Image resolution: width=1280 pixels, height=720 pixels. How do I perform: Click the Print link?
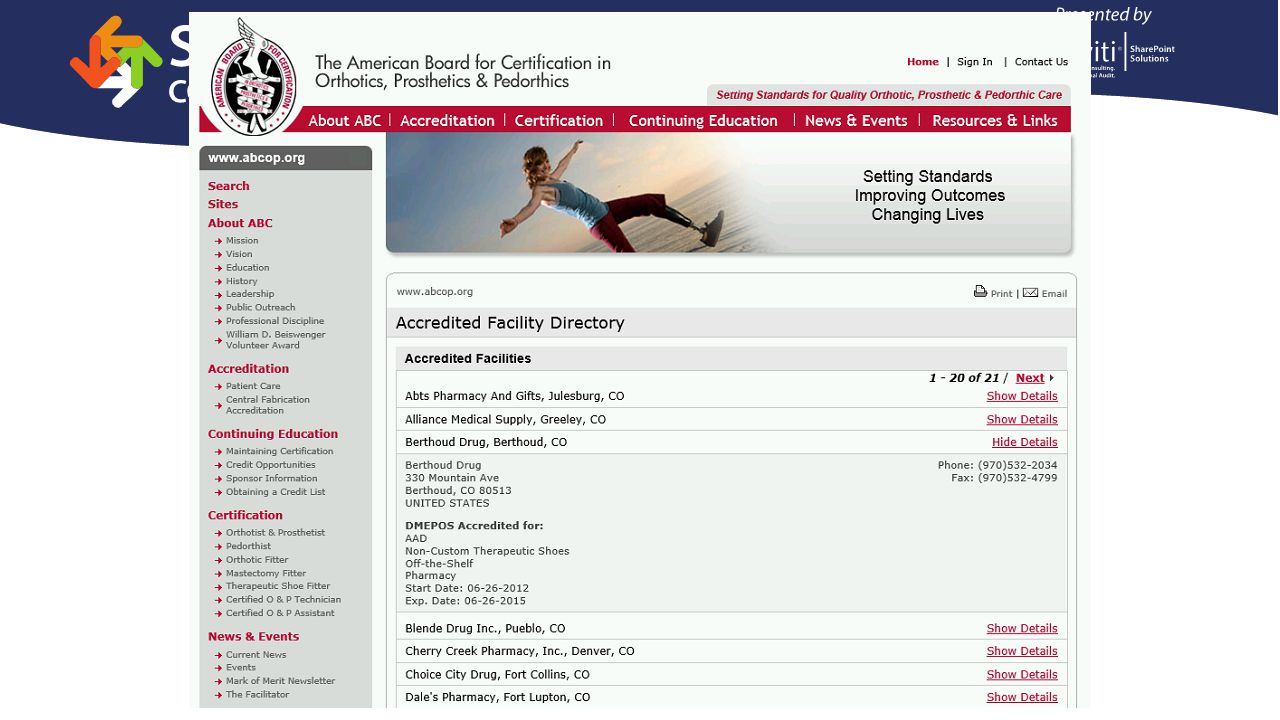pos(1001,294)
